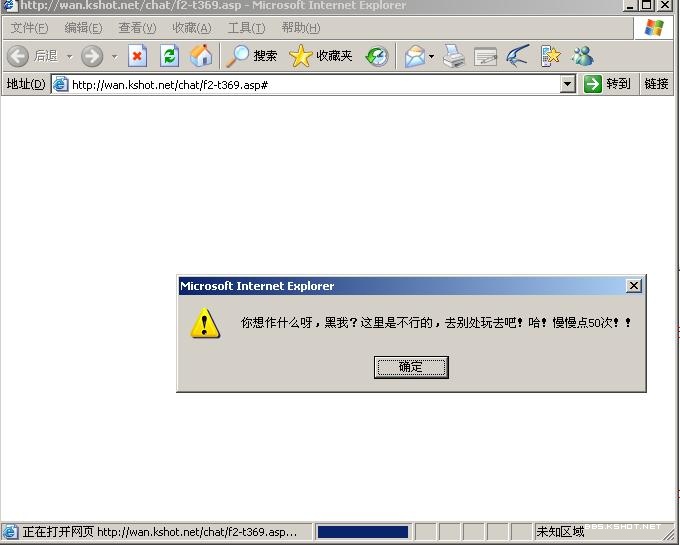Viewport: 680px width, 545px height.
Task: Click the 转到 Go button
Action: point(608,84)
